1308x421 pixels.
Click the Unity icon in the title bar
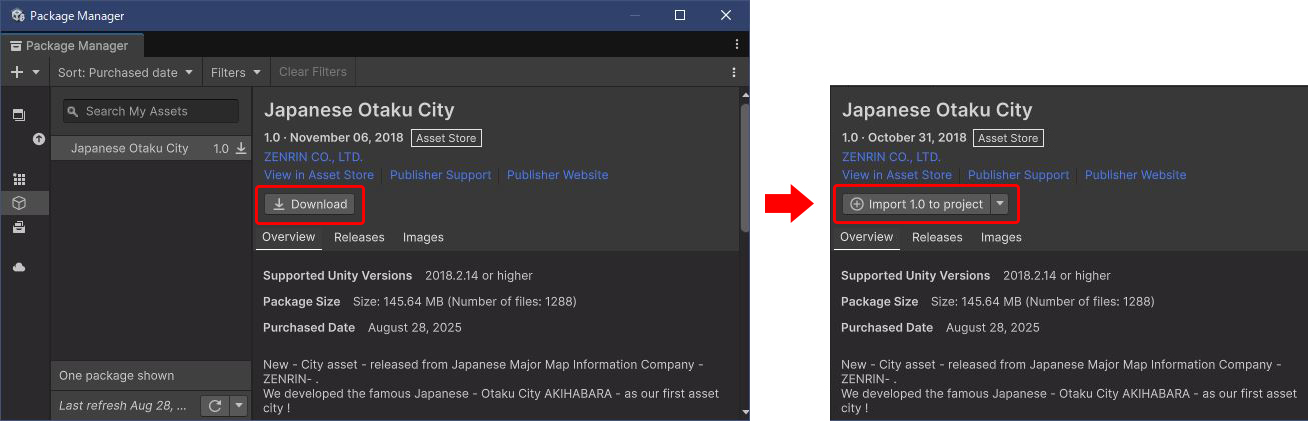coord(17,16)
